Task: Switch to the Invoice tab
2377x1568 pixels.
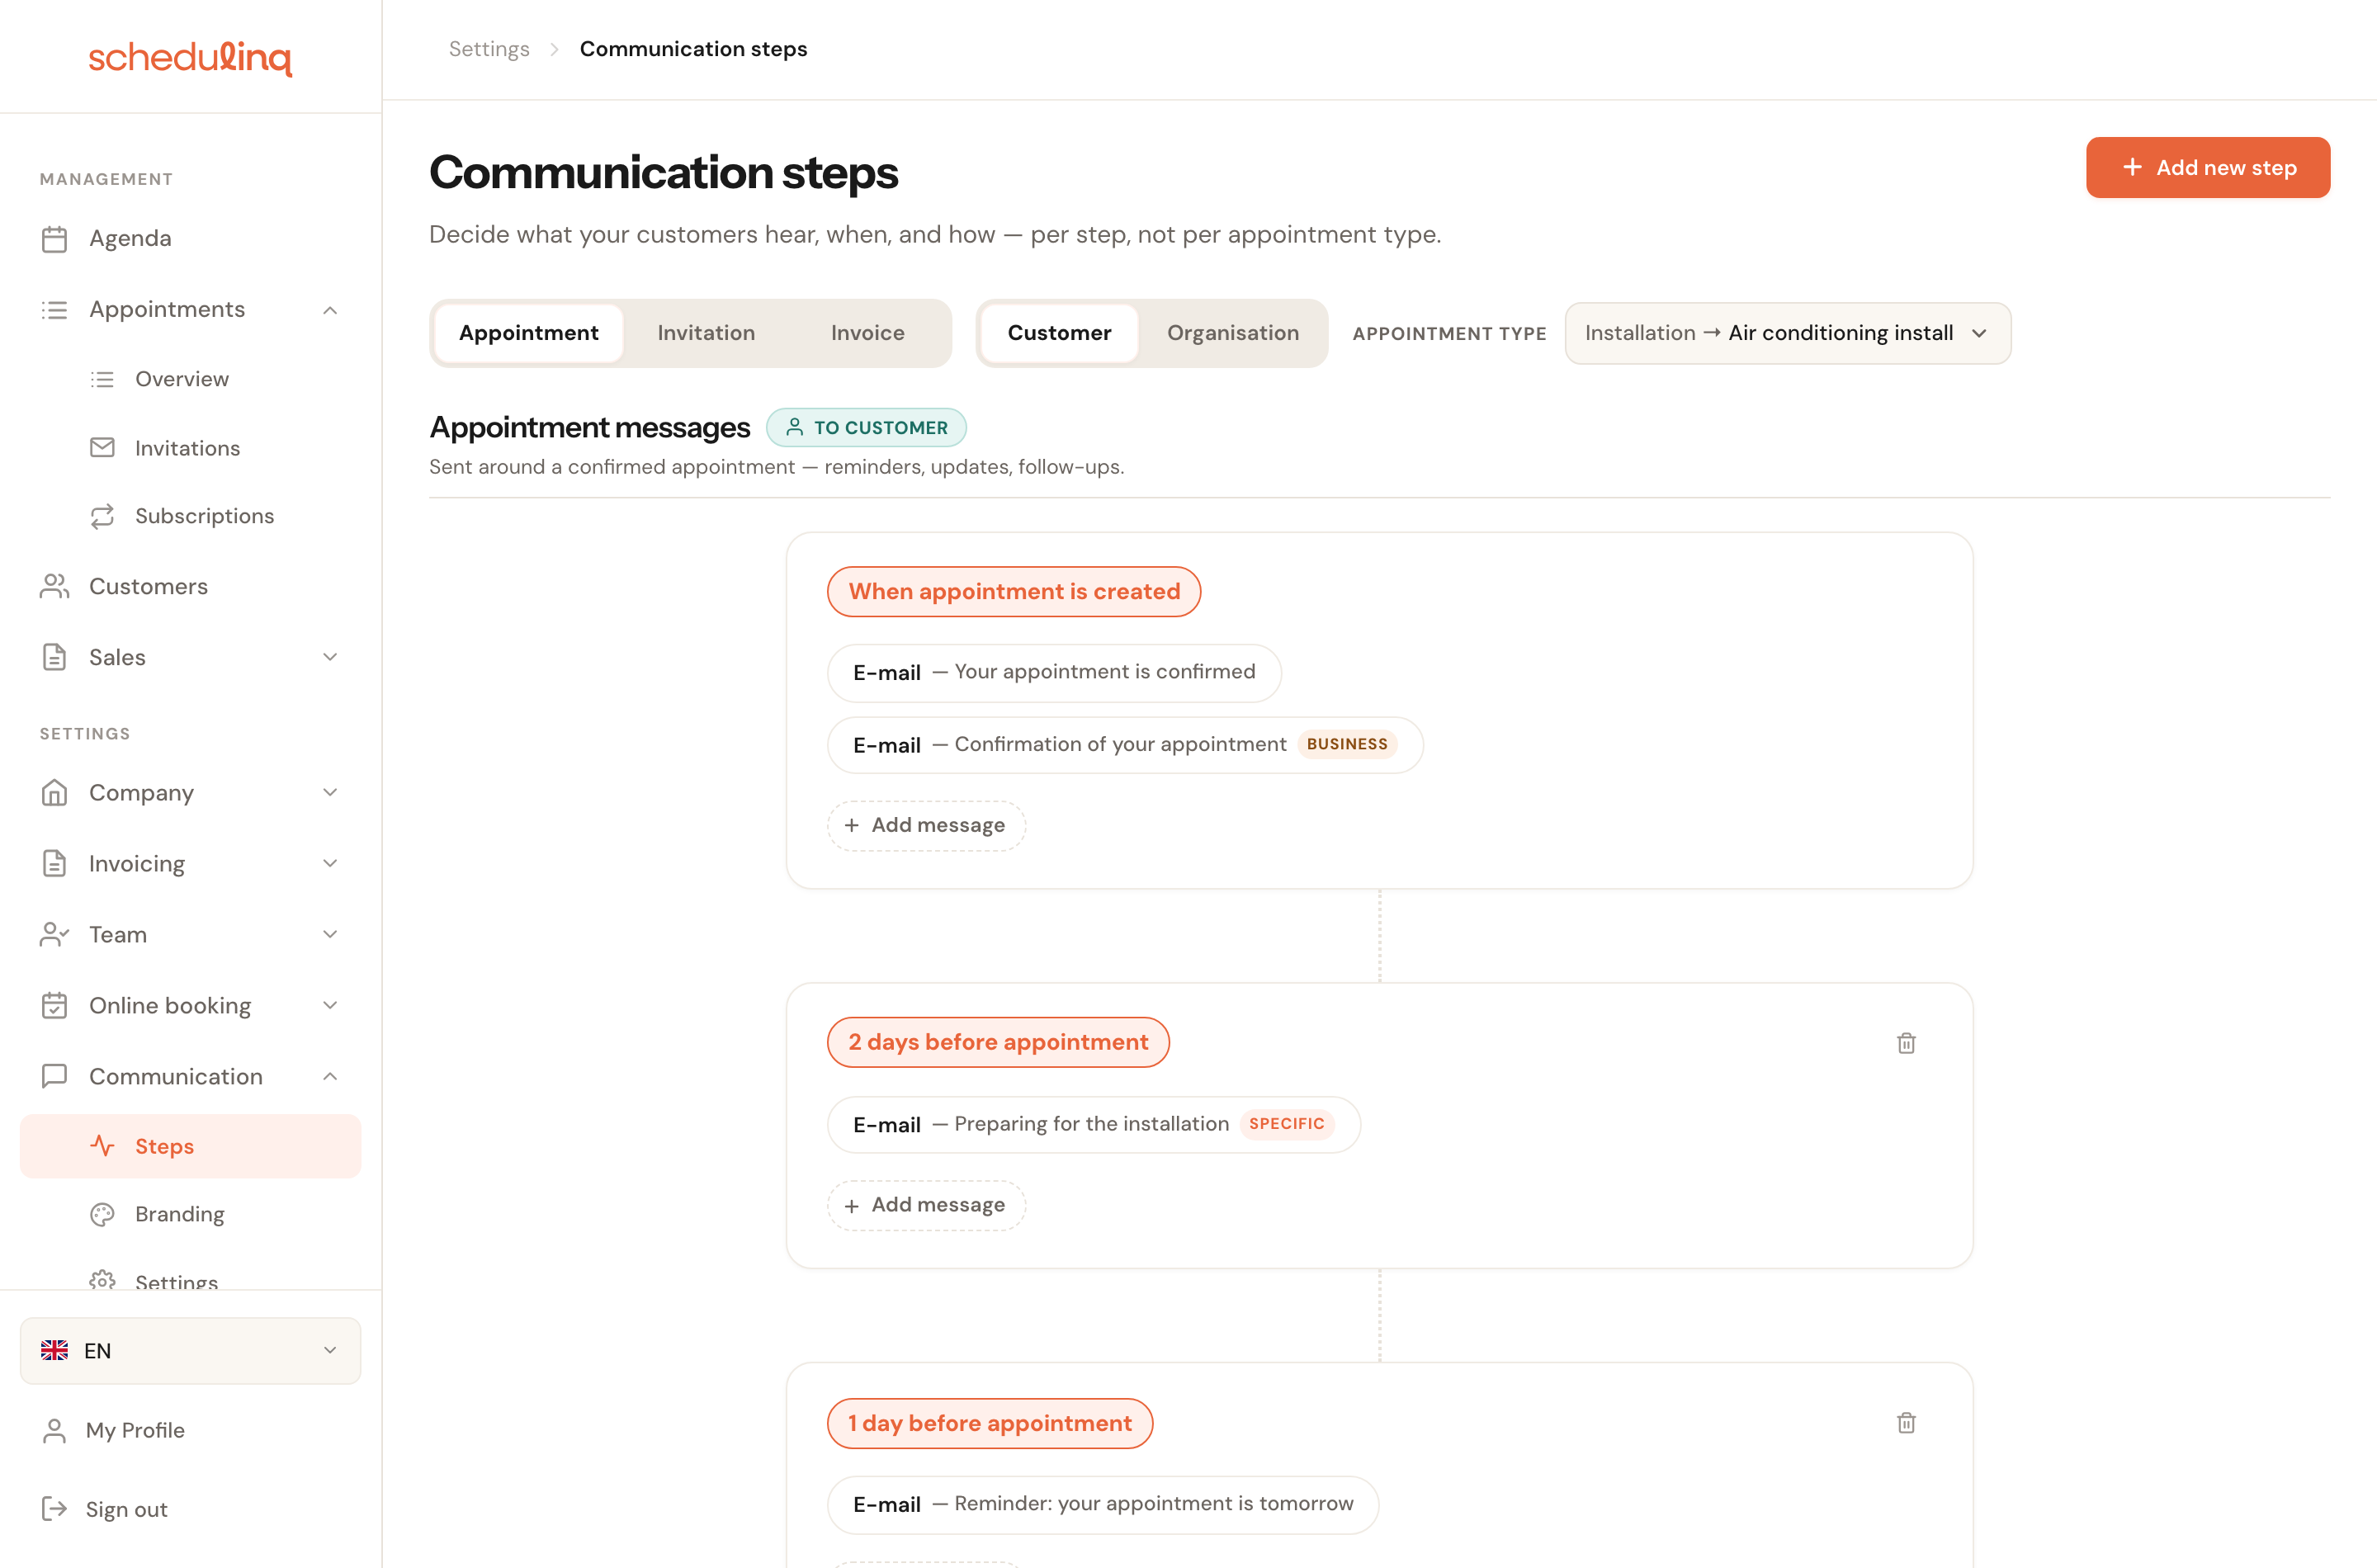Action: click(x=867, y=333)
